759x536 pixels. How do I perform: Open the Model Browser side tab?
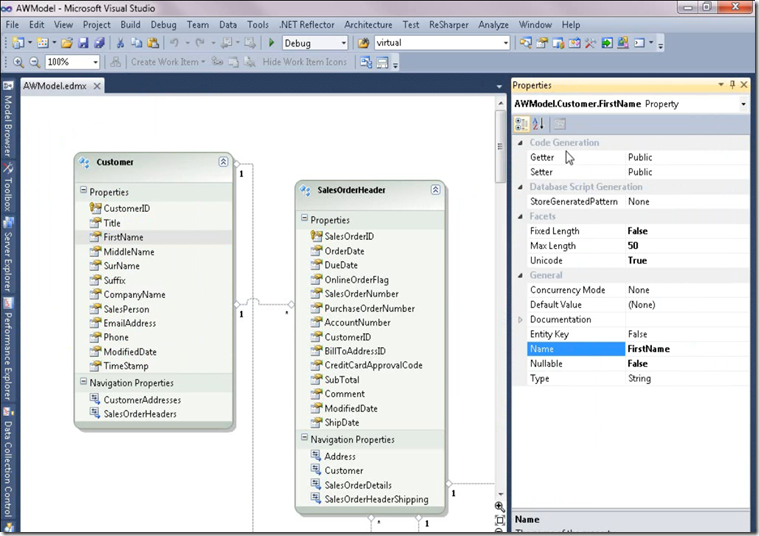click(8, 119)
